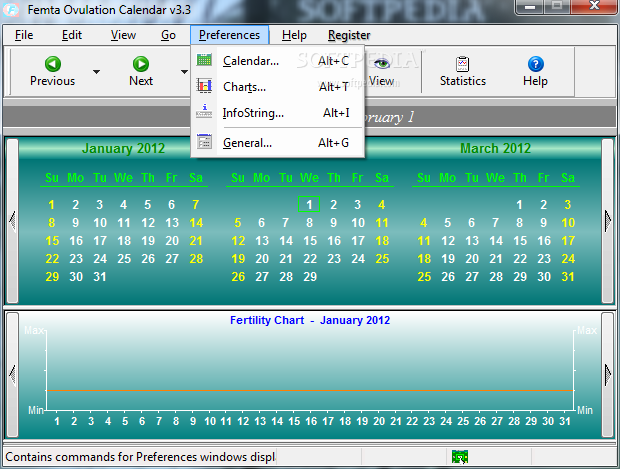Click the InfoString menu item icon
Screen dimensions: 620x469
(x=204, y=112)
